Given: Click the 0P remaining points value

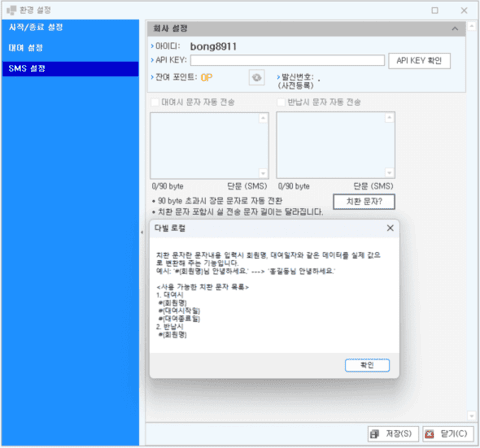Looking at the screenshot, I should tap(207, 78).
